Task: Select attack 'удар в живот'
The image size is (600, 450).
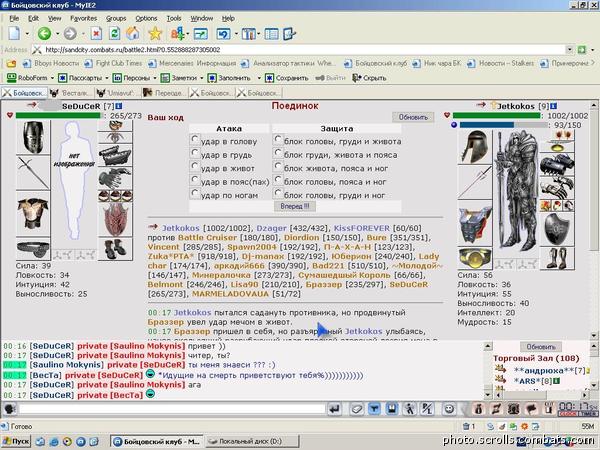Action: click(x=195, y=166)
